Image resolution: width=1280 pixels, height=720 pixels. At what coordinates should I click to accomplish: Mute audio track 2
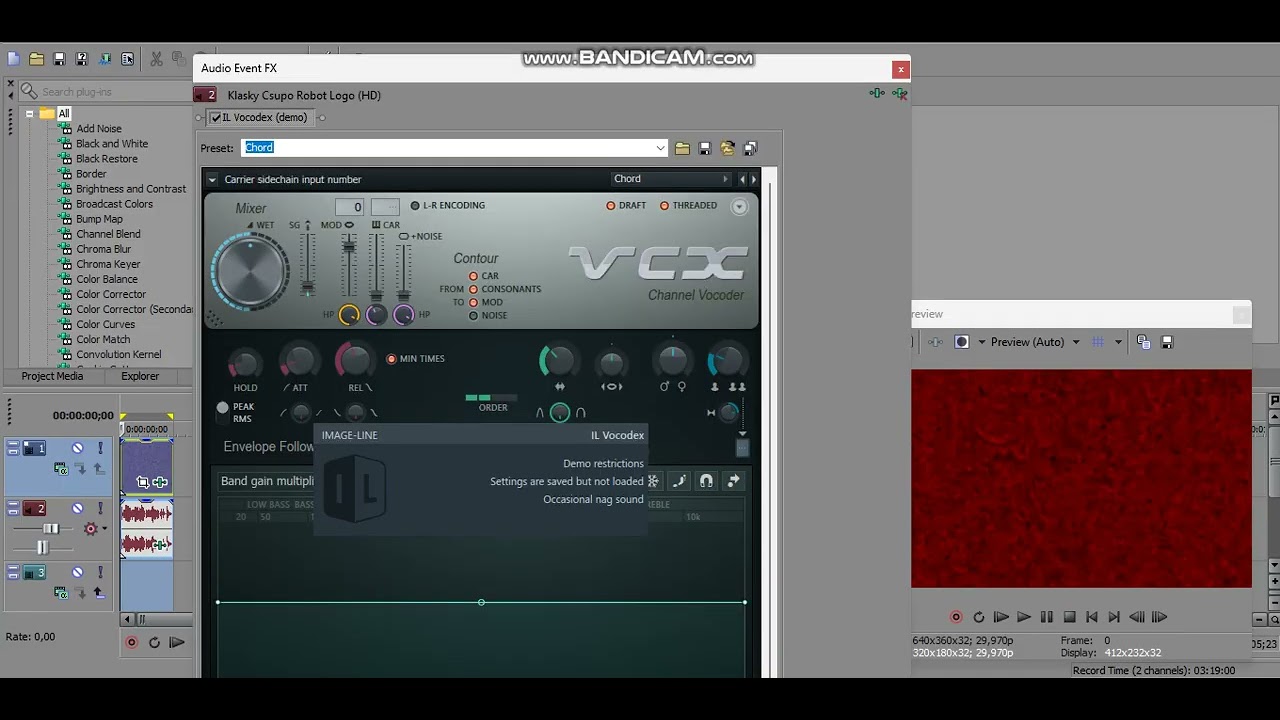77,508
